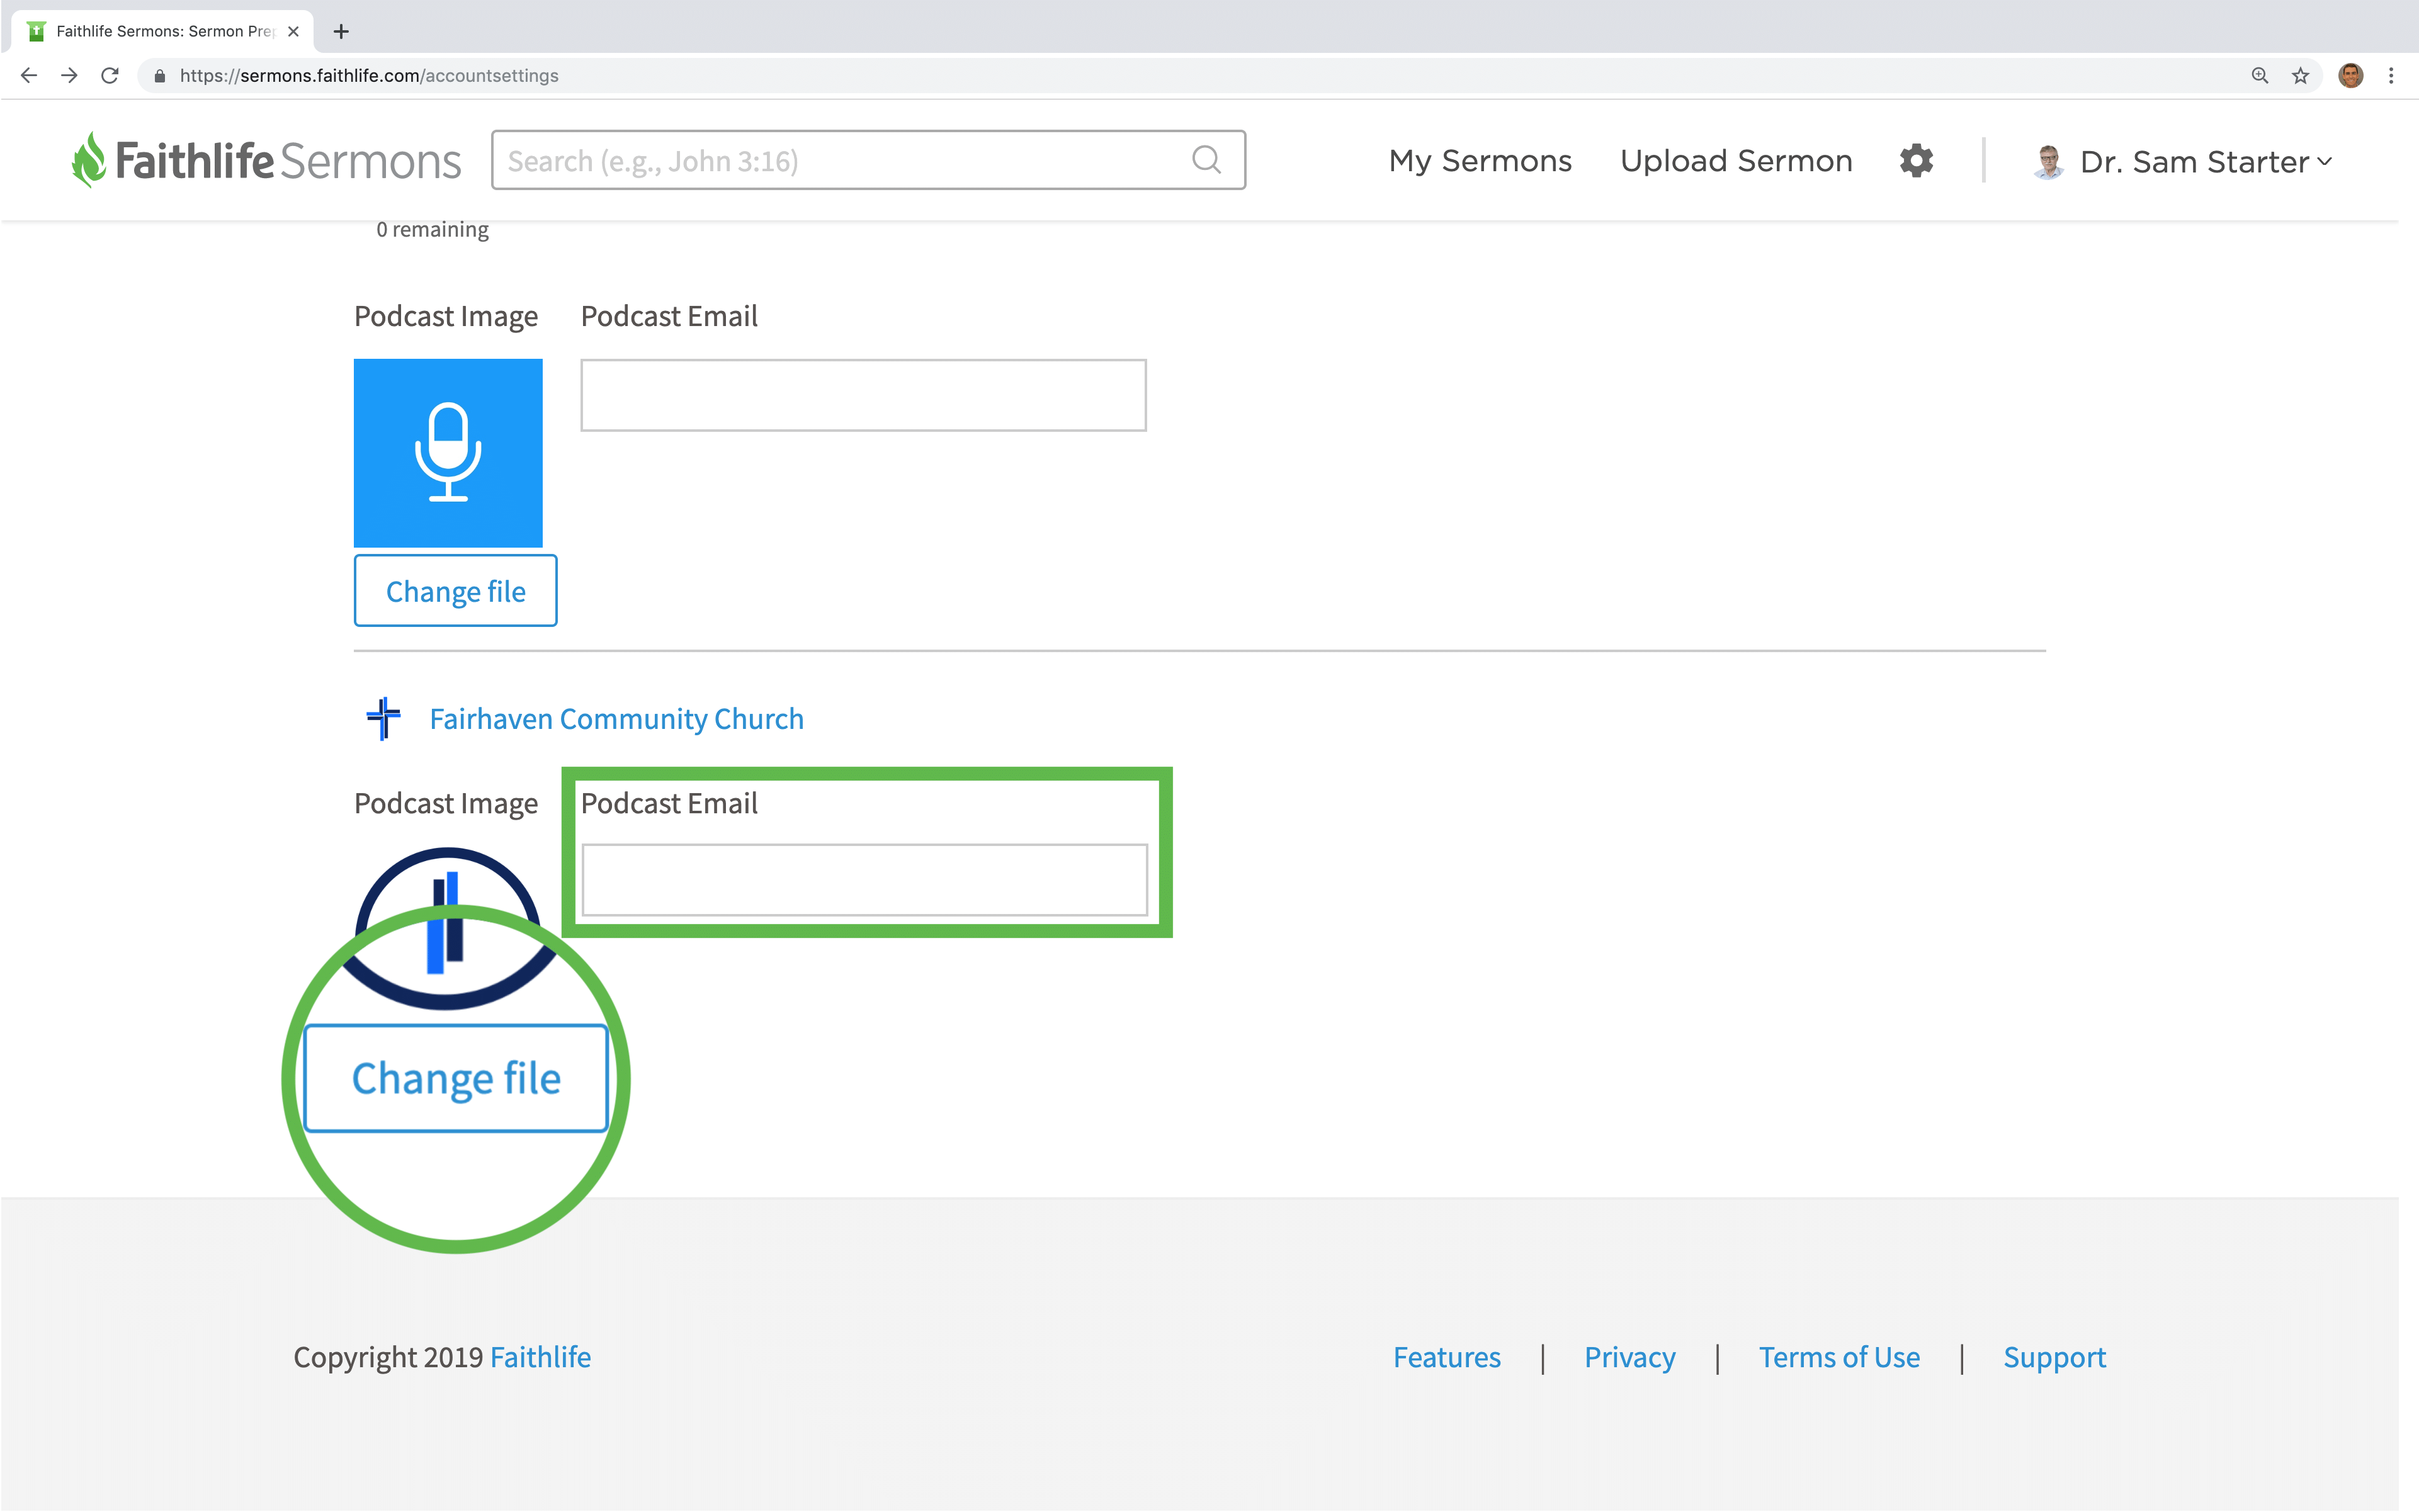Click the Fairhaven circular podcast image
Image resolution: width=2419 pixels, height=1512 pixels.
pos(448,928)
